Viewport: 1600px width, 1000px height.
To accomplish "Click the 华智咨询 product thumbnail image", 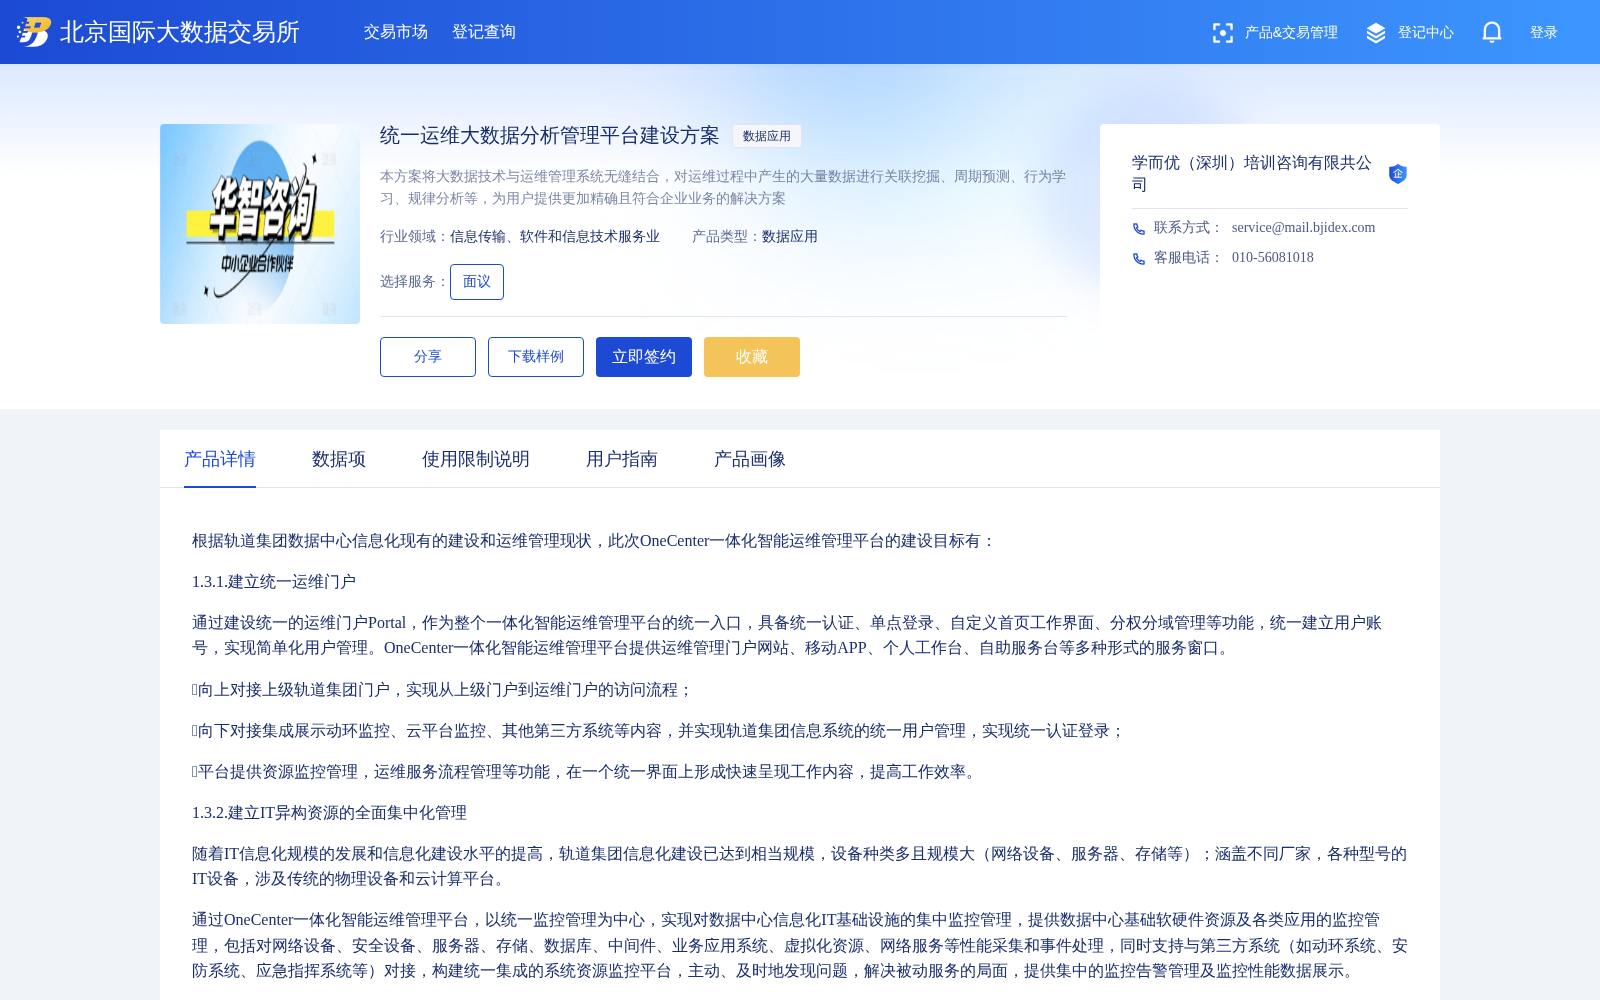I will (260, 224).
